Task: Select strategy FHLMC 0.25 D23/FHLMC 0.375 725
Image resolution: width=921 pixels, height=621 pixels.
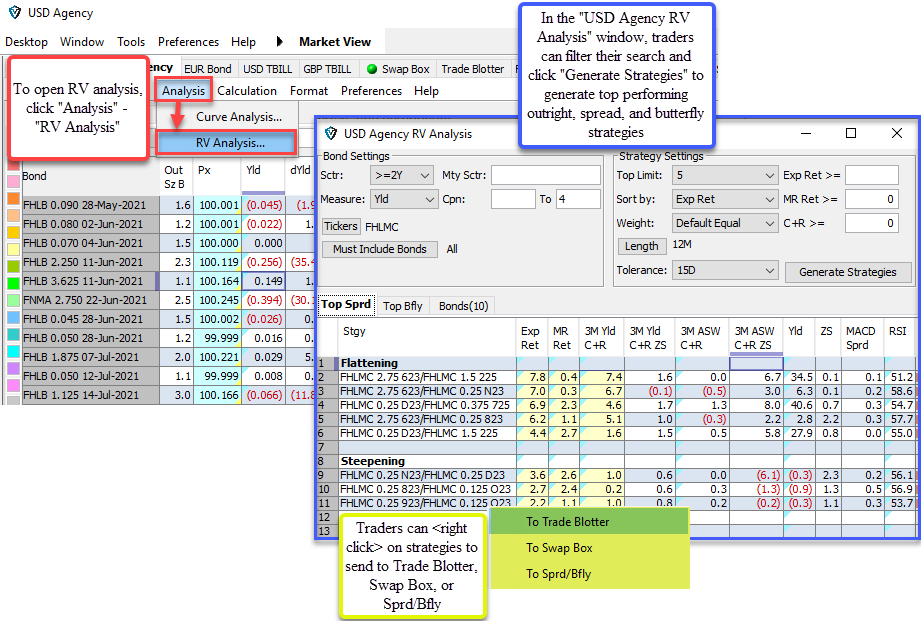Action: 425,405
